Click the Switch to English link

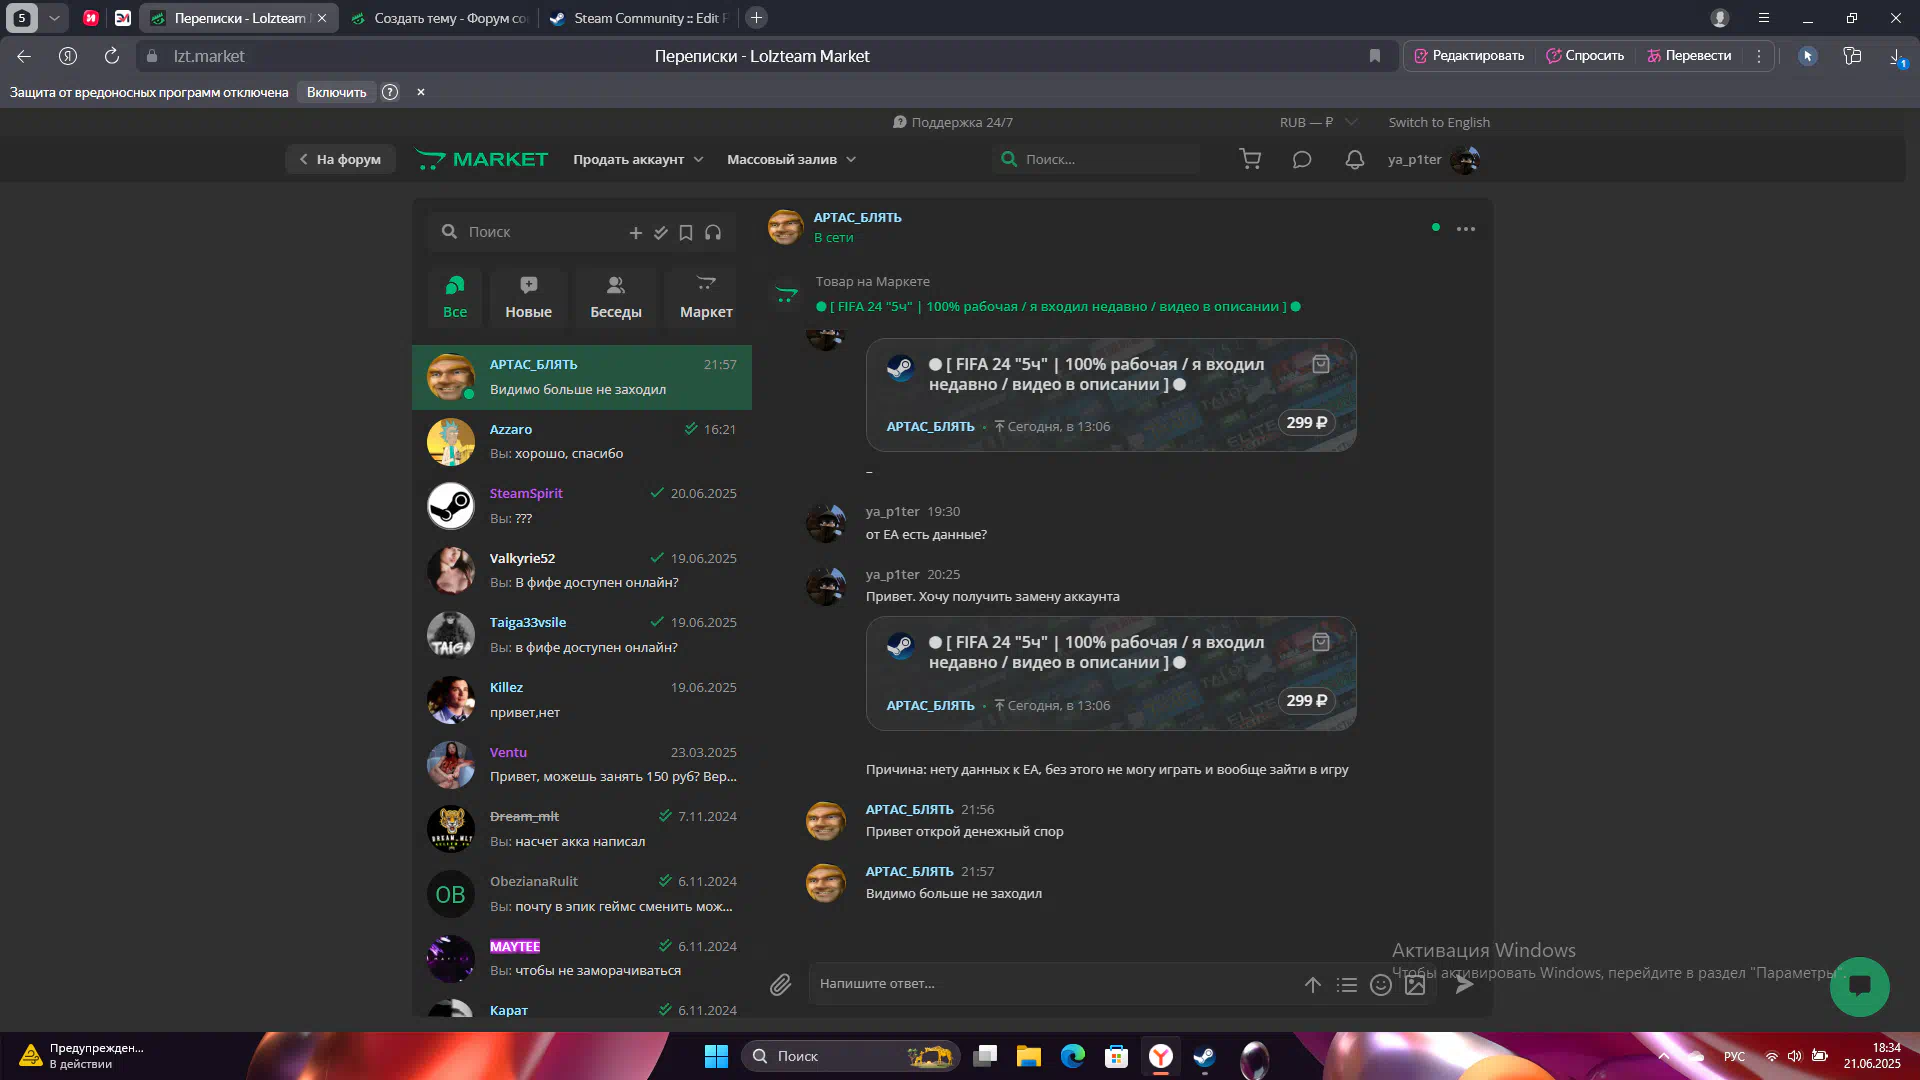tap(1439, 122)
